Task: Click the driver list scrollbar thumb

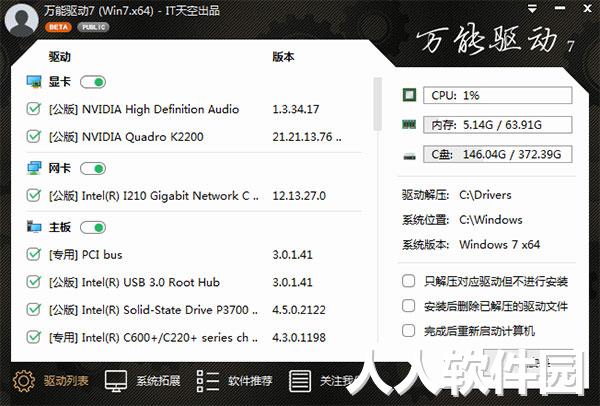Action: coord(378,104)
